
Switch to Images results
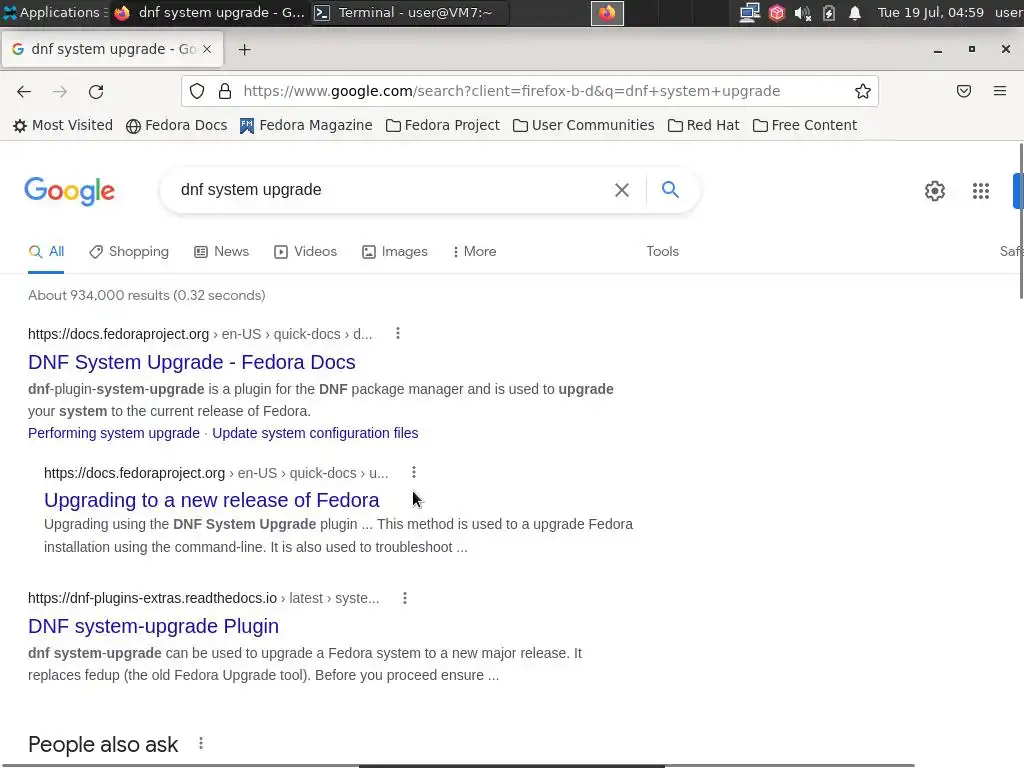[394, 251]
